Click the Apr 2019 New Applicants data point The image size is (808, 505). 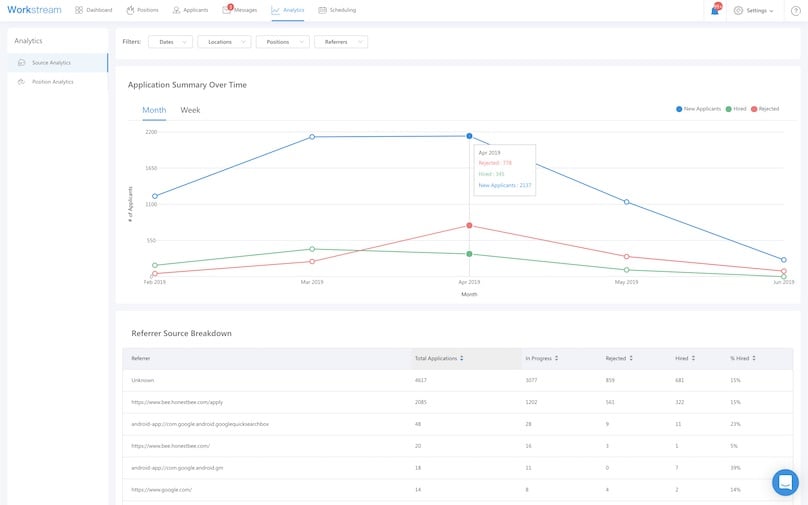point(469,136)
